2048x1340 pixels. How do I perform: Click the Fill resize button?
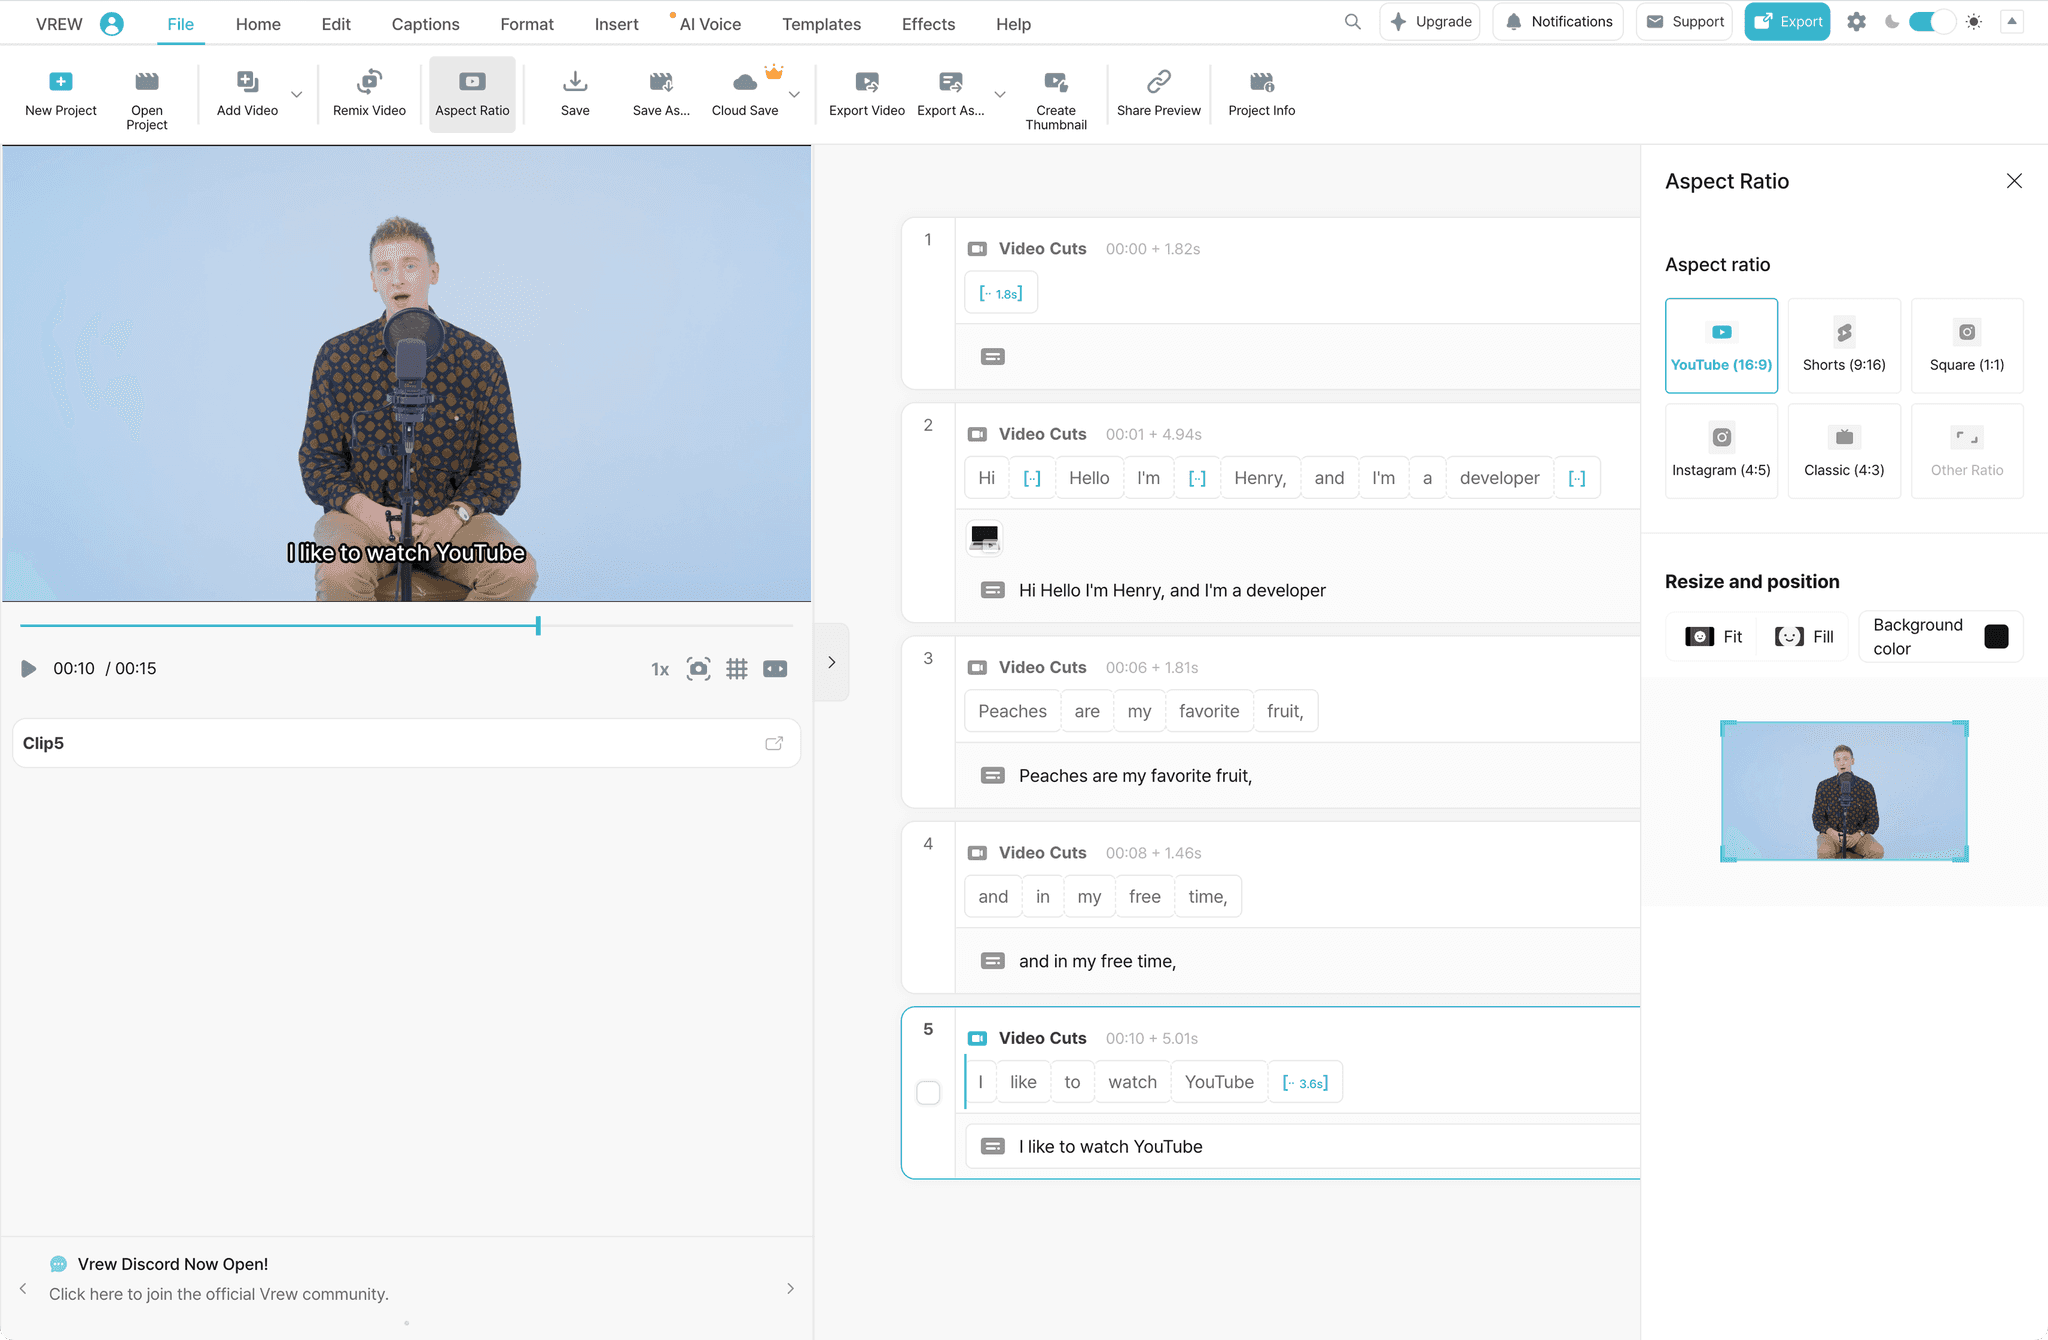point(1804,637)
